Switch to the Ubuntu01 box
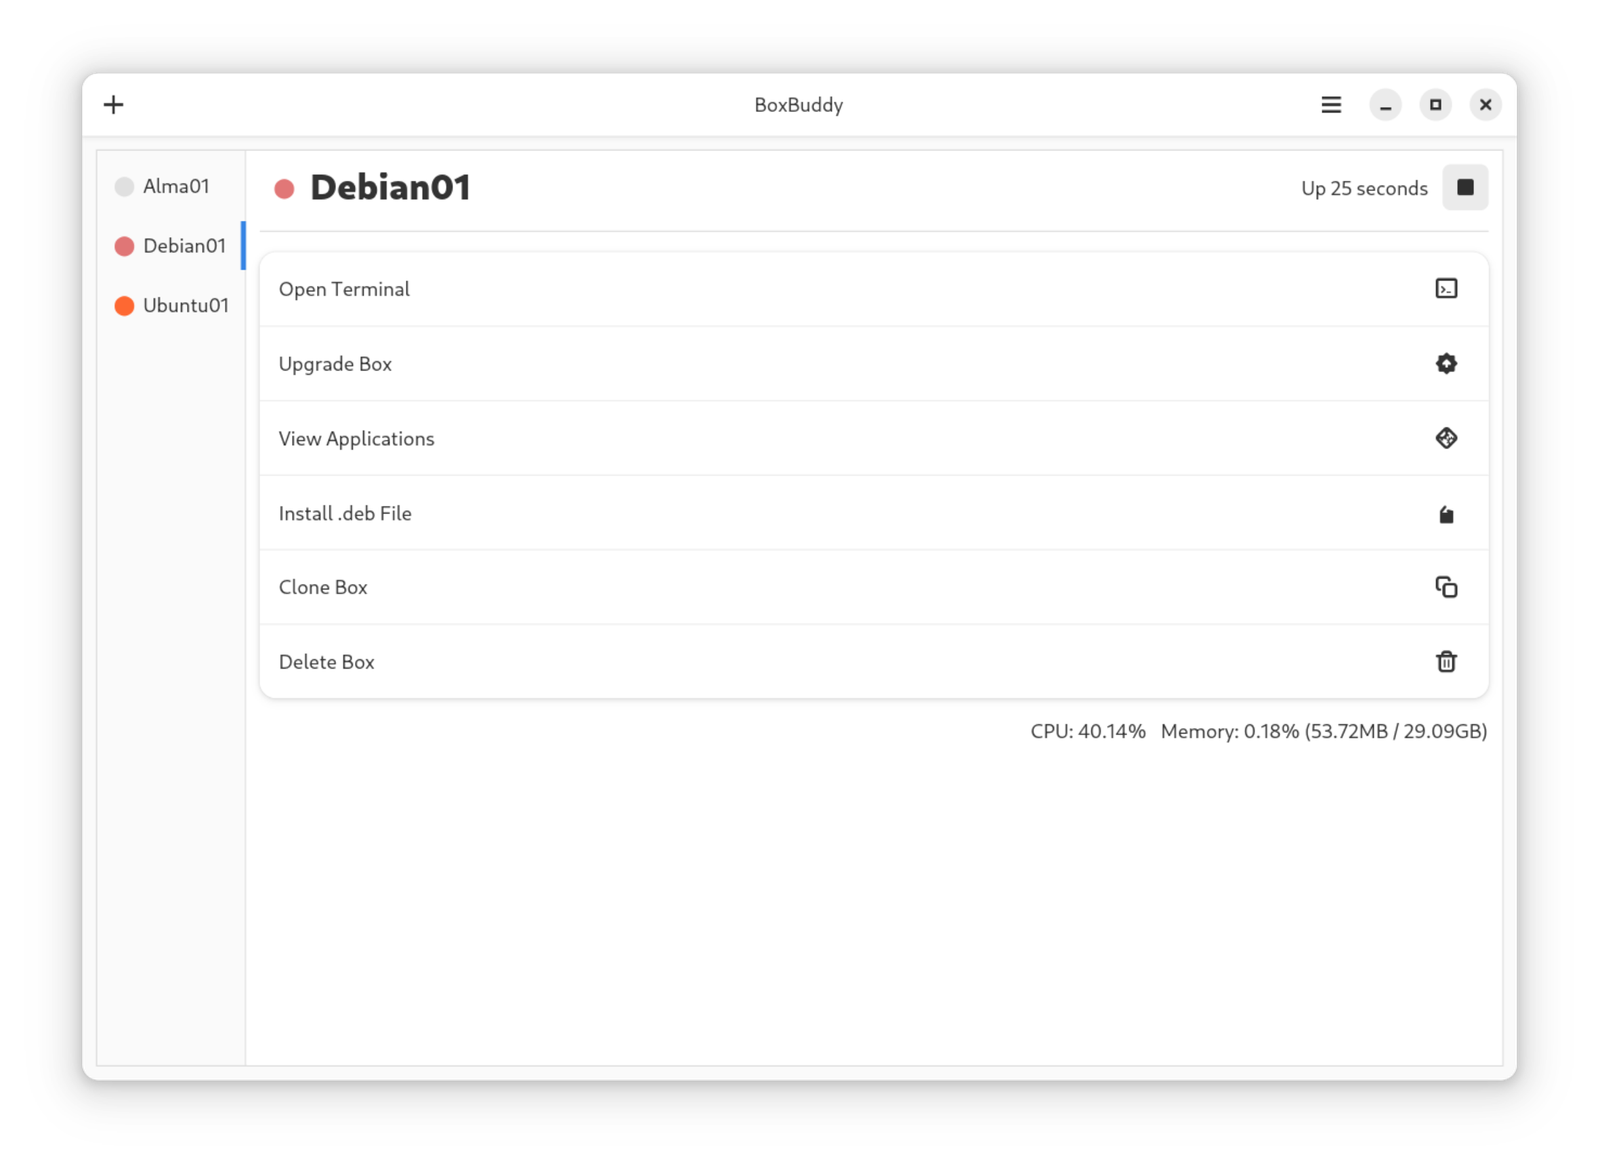This screenshot has height=1172, width=1600. pos(186,305)
